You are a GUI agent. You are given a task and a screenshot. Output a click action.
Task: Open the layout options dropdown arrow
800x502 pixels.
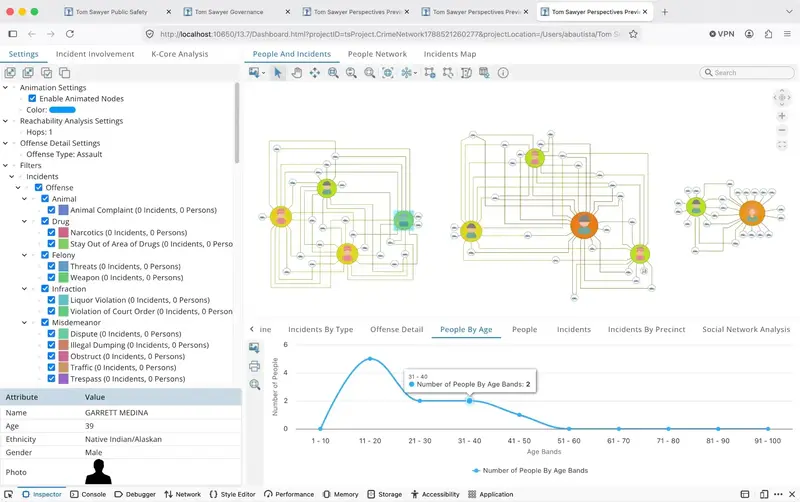(415, 73)
